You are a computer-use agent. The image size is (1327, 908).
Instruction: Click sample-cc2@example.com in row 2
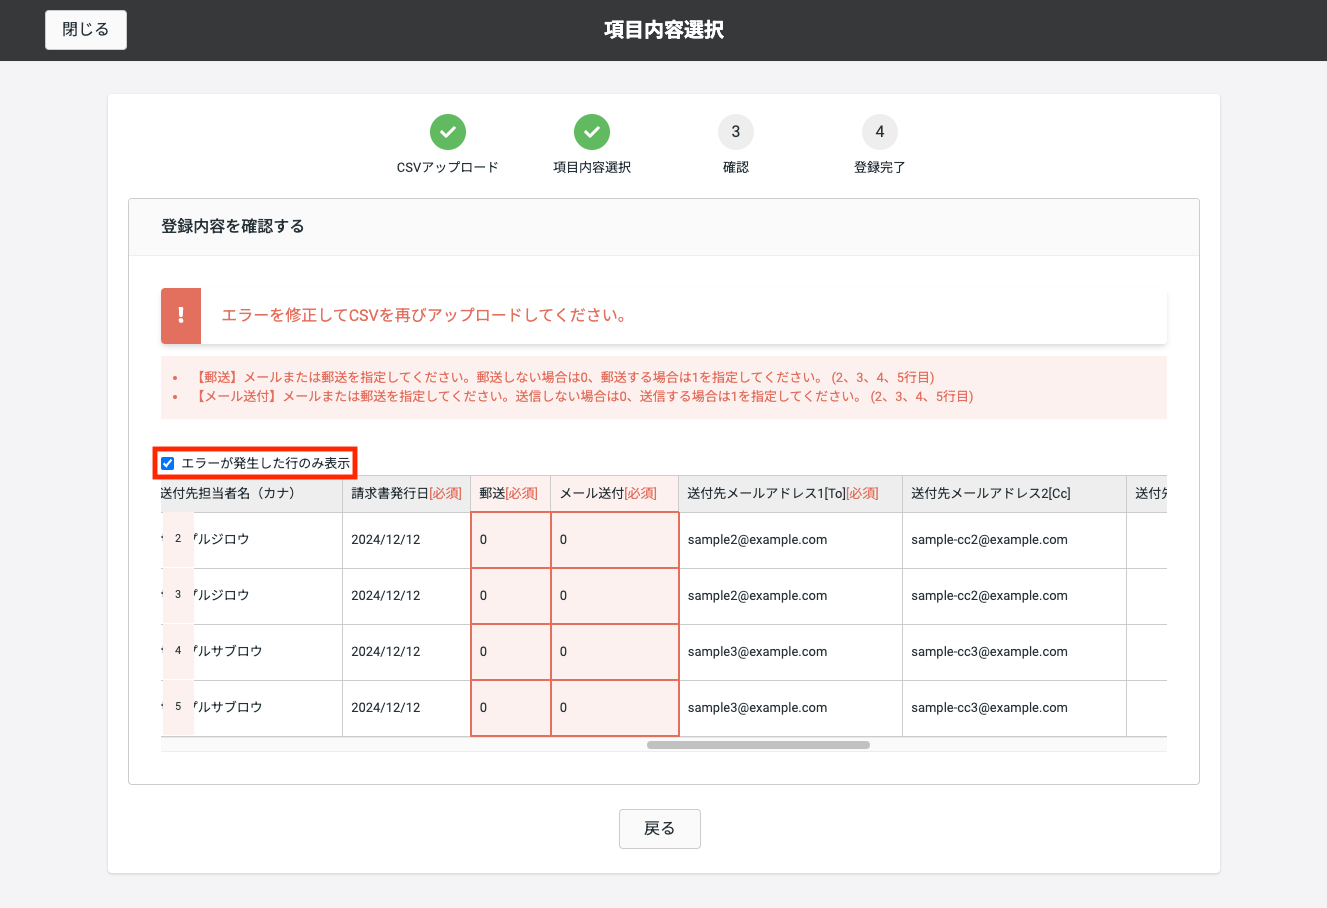989,539
